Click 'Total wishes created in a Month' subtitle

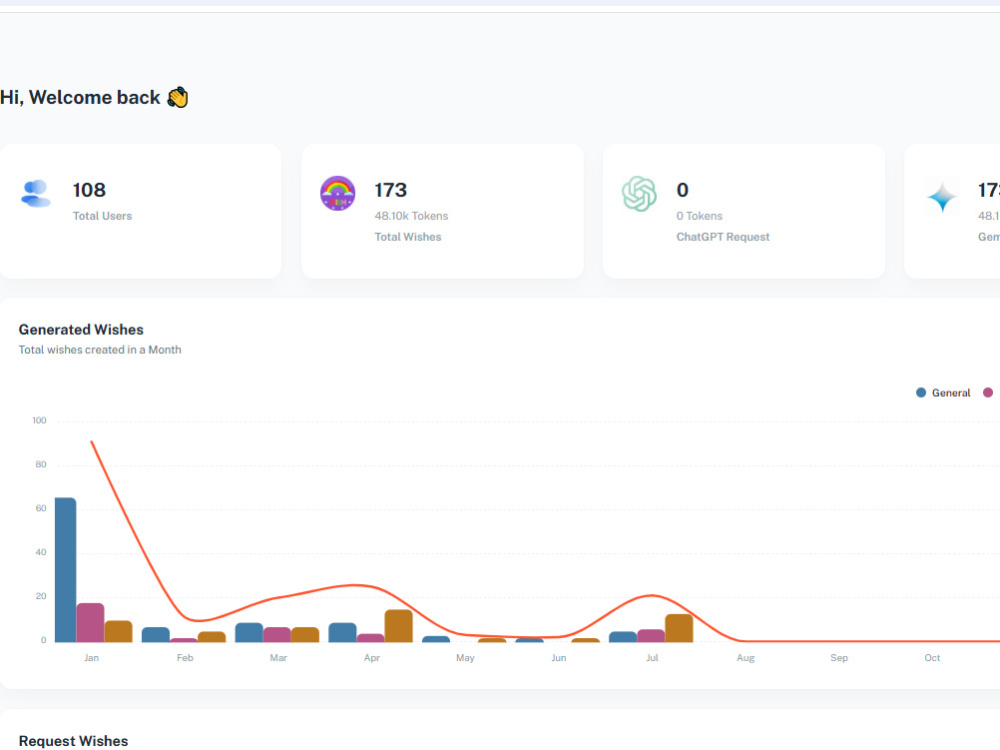tap(99, 349)
